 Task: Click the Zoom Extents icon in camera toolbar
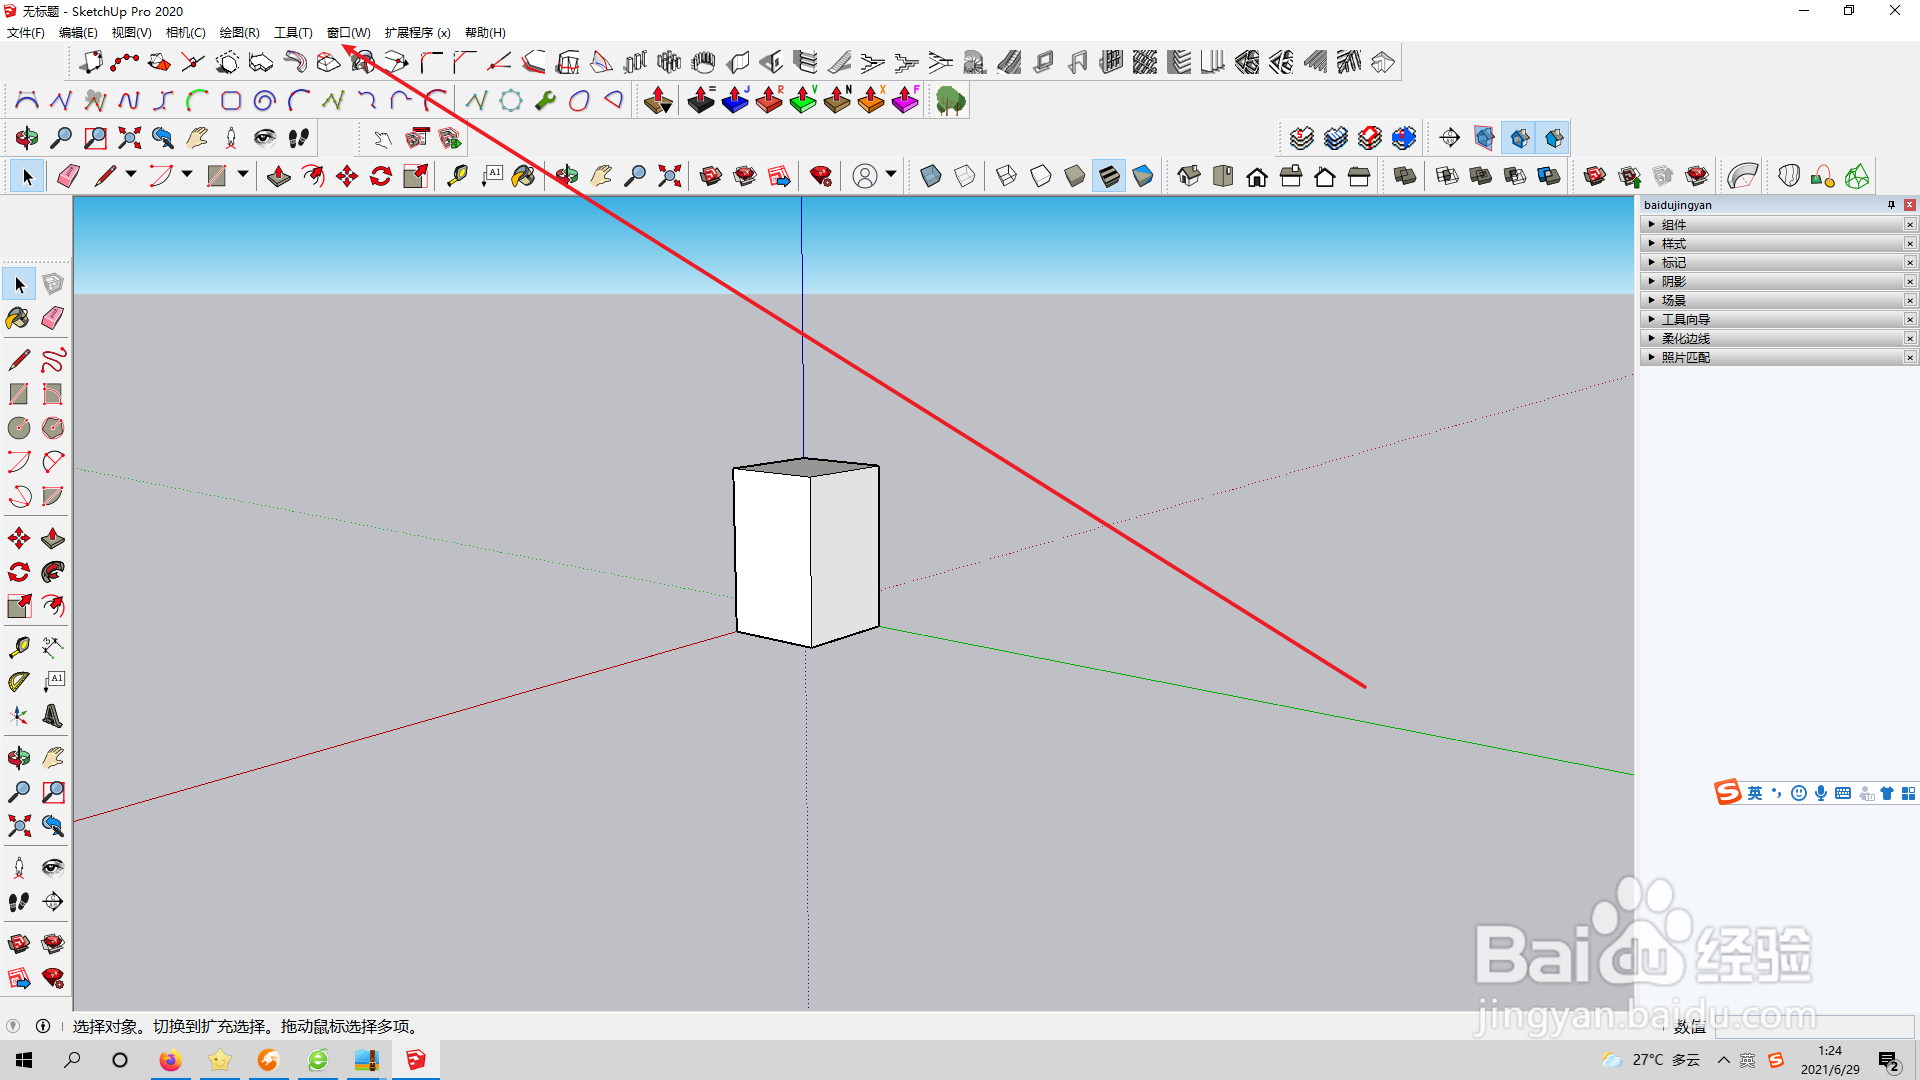129,138
